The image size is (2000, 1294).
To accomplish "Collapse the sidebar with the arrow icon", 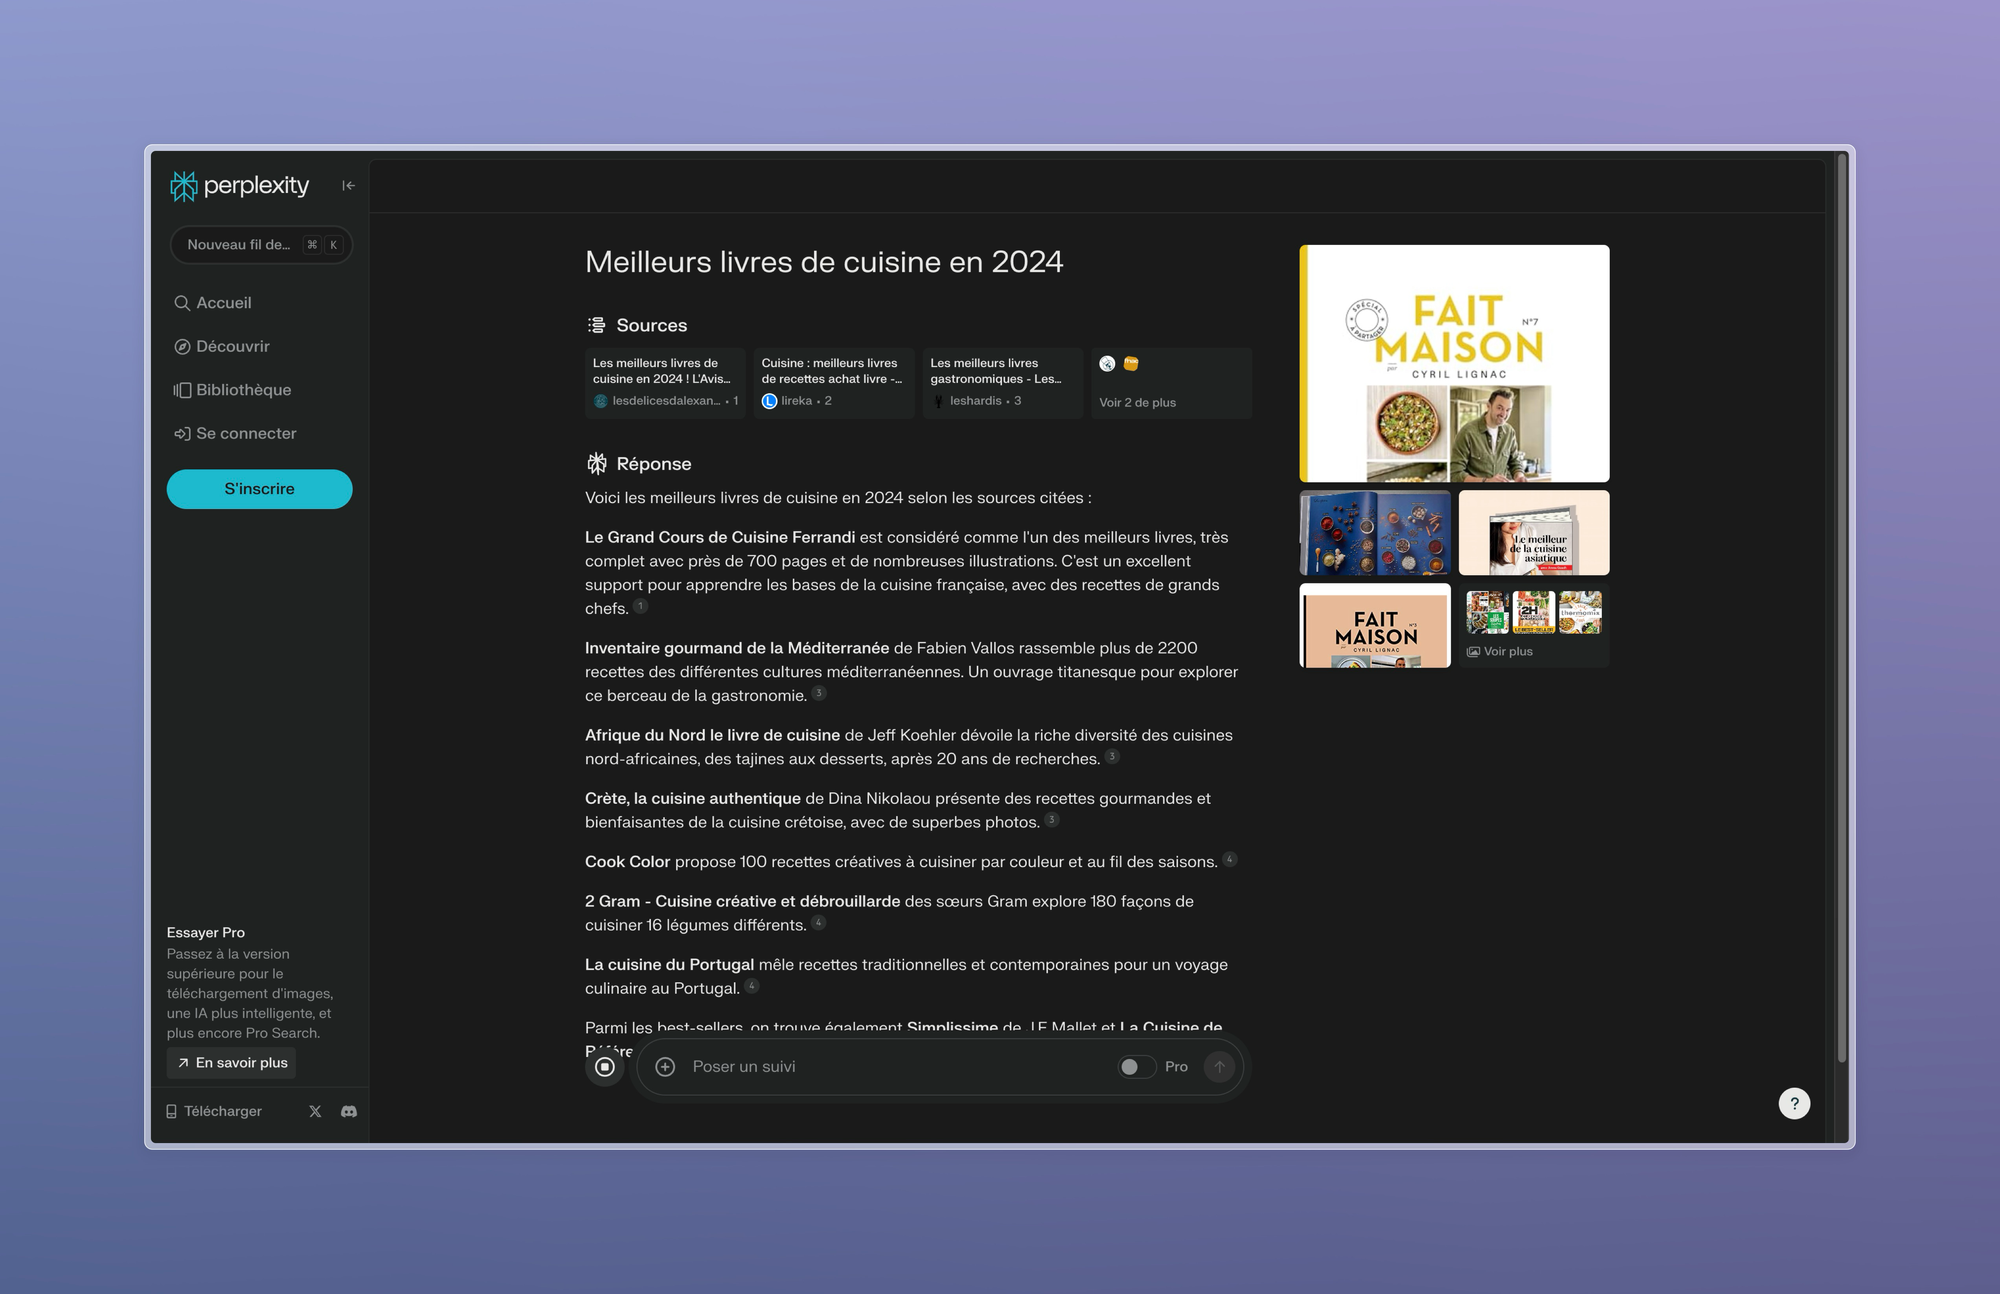I will tap(348, 185).
